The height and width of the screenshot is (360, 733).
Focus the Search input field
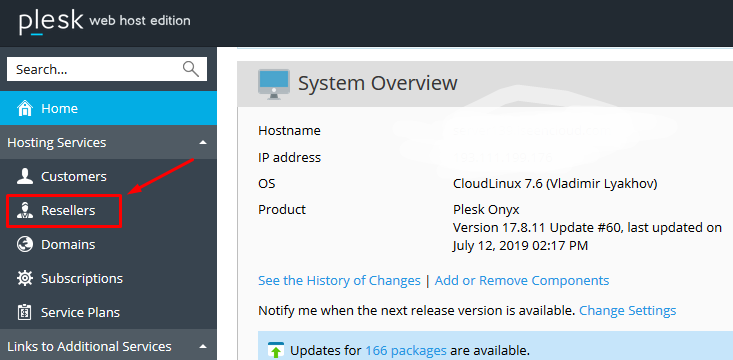[107, 69]
